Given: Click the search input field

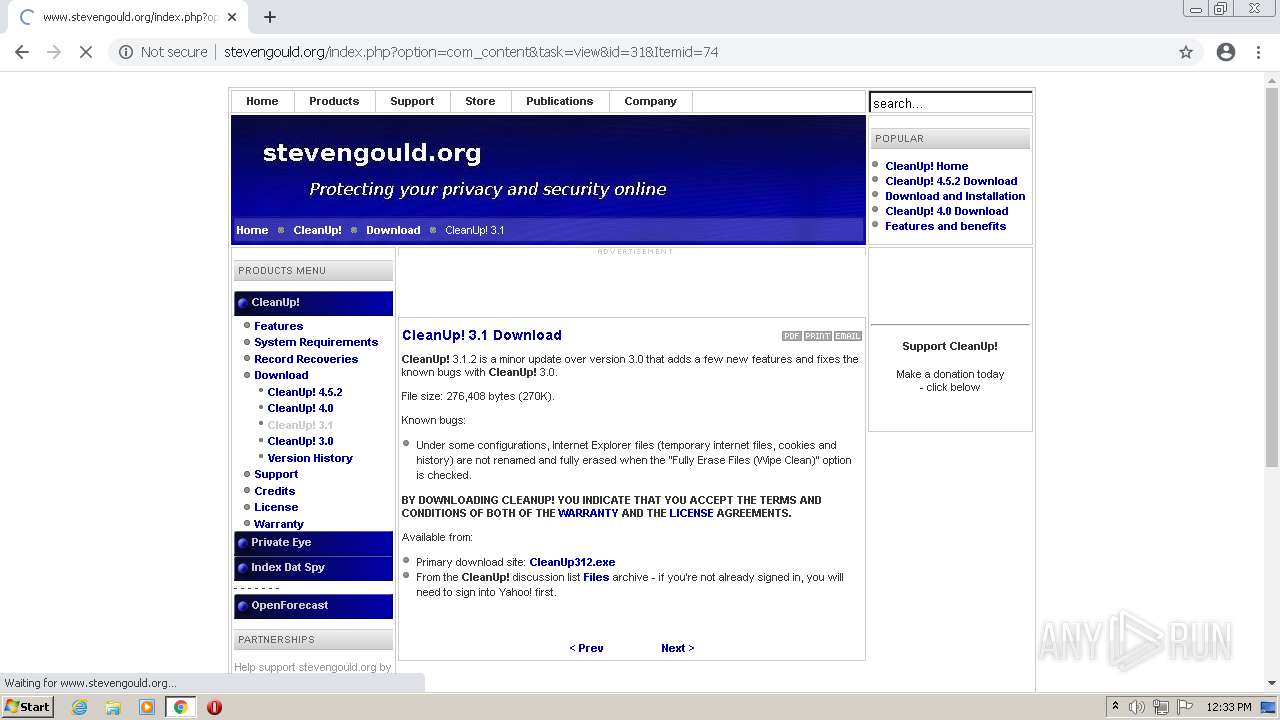Looking at the screenshot, I should tap(950, 102).
